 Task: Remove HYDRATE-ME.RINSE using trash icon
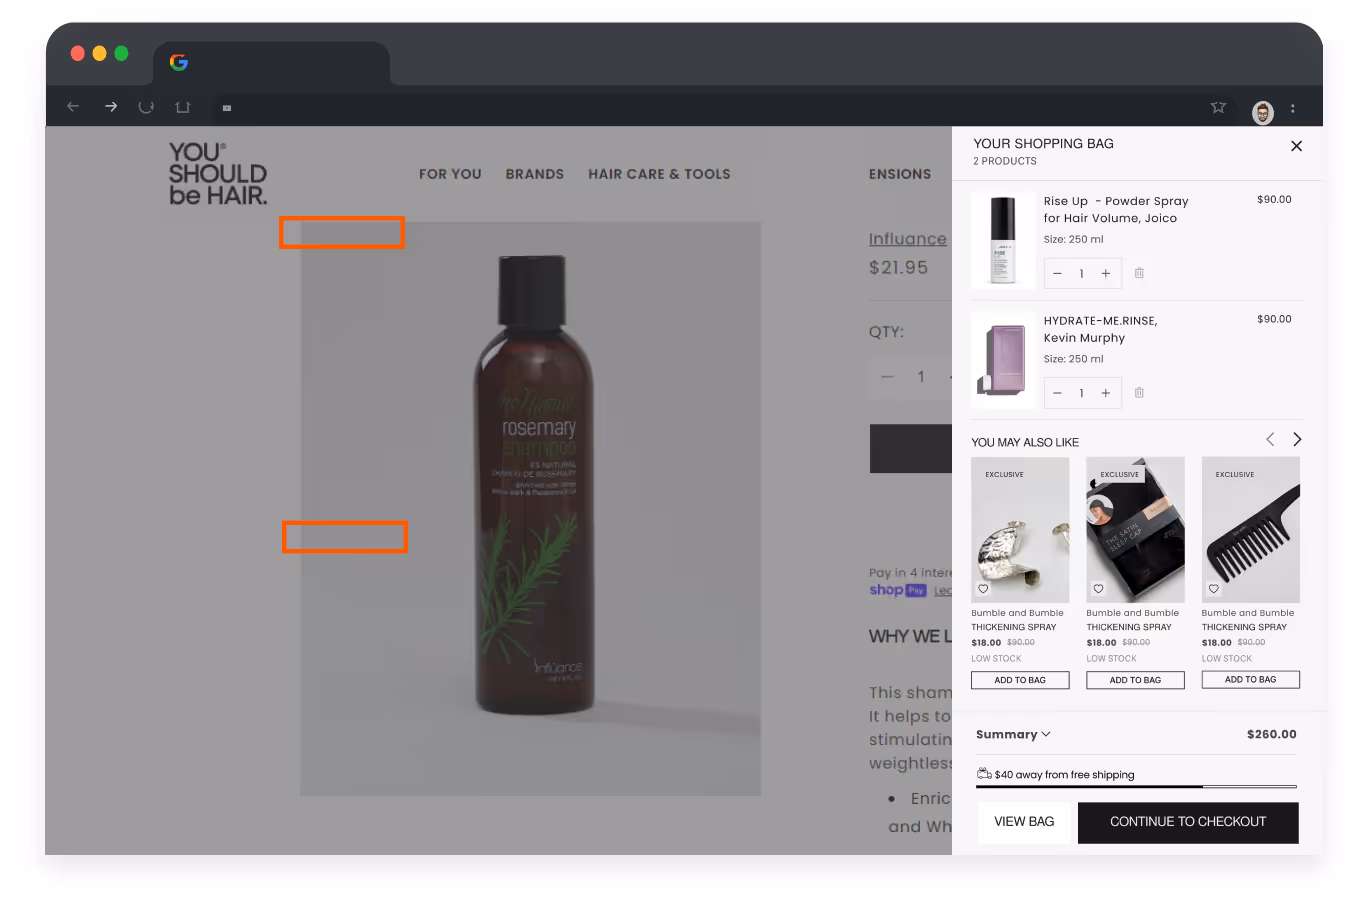[x=1139, y=393]
